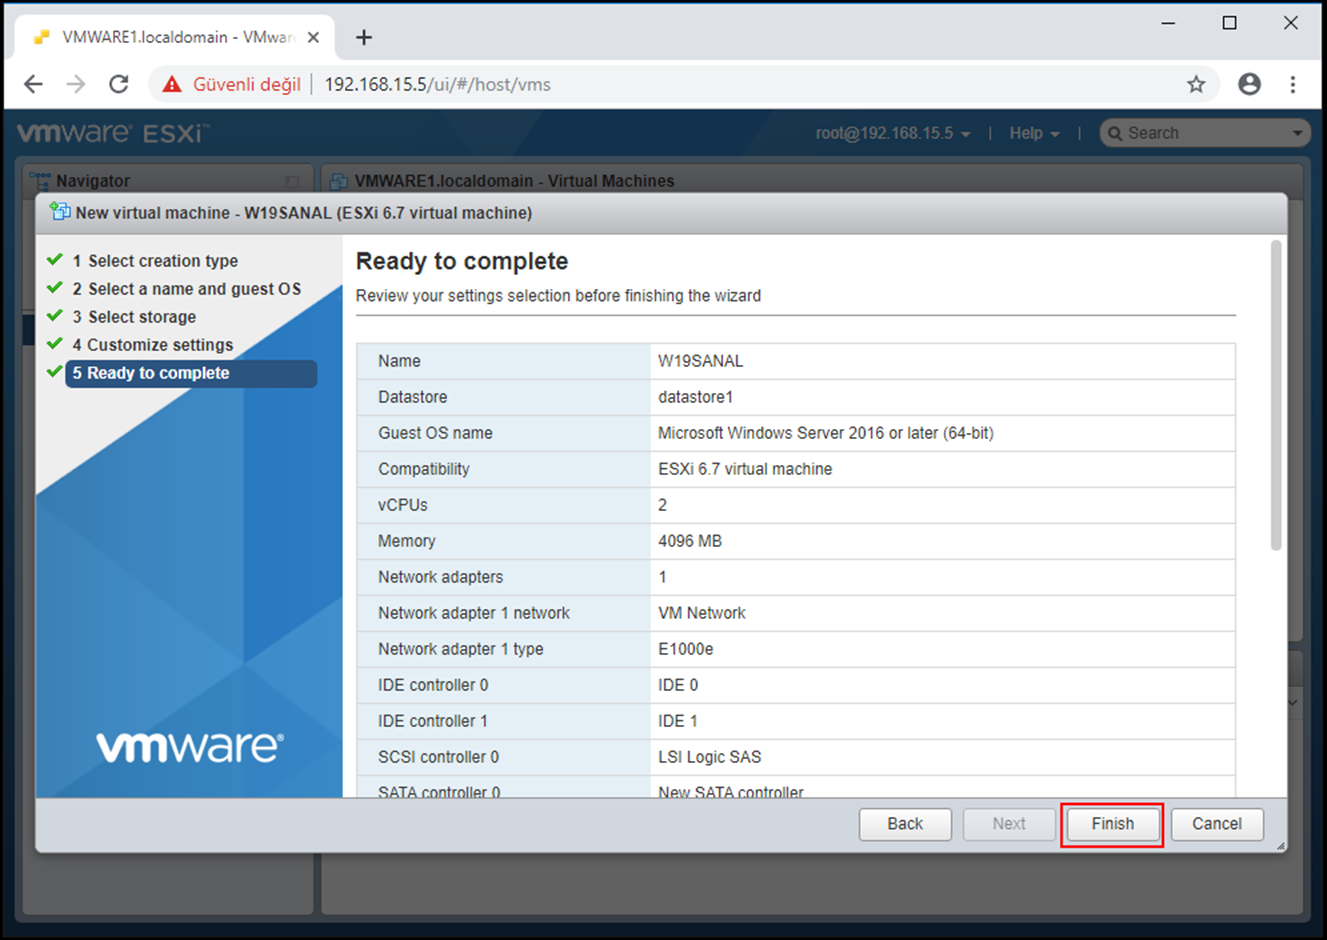Screen dimensions: 1327x940
Task: Click the browser address bar URL
Action: (x=437, y=84)
